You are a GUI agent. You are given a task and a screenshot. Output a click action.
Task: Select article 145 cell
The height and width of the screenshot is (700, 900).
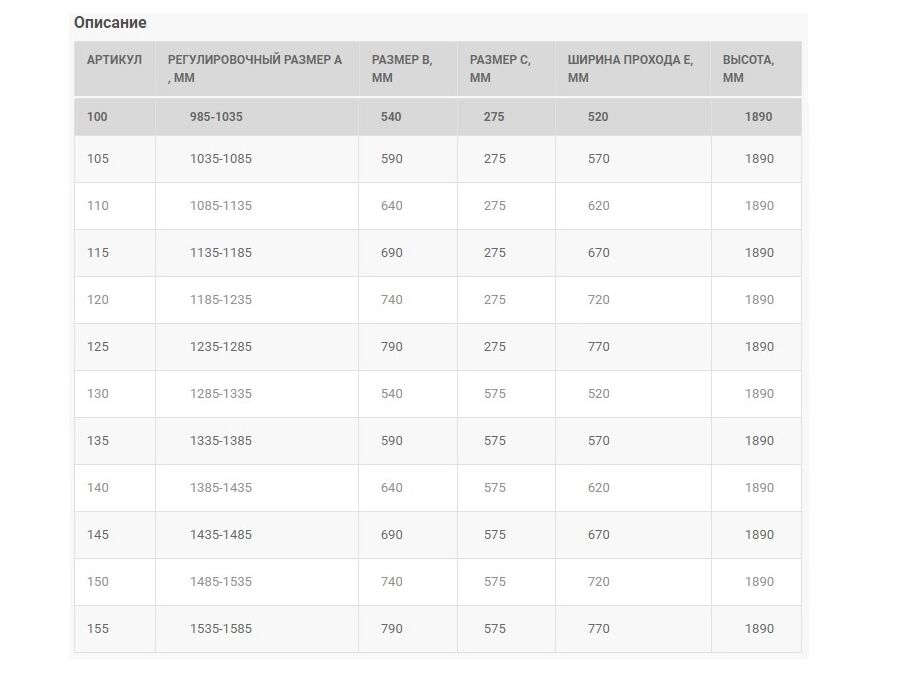tap(115, 535)
